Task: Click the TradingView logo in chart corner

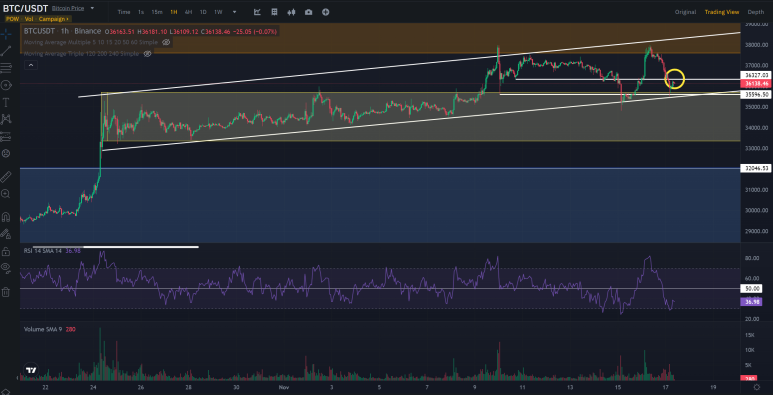Action: pyautogui.click(x=31, y=370)
